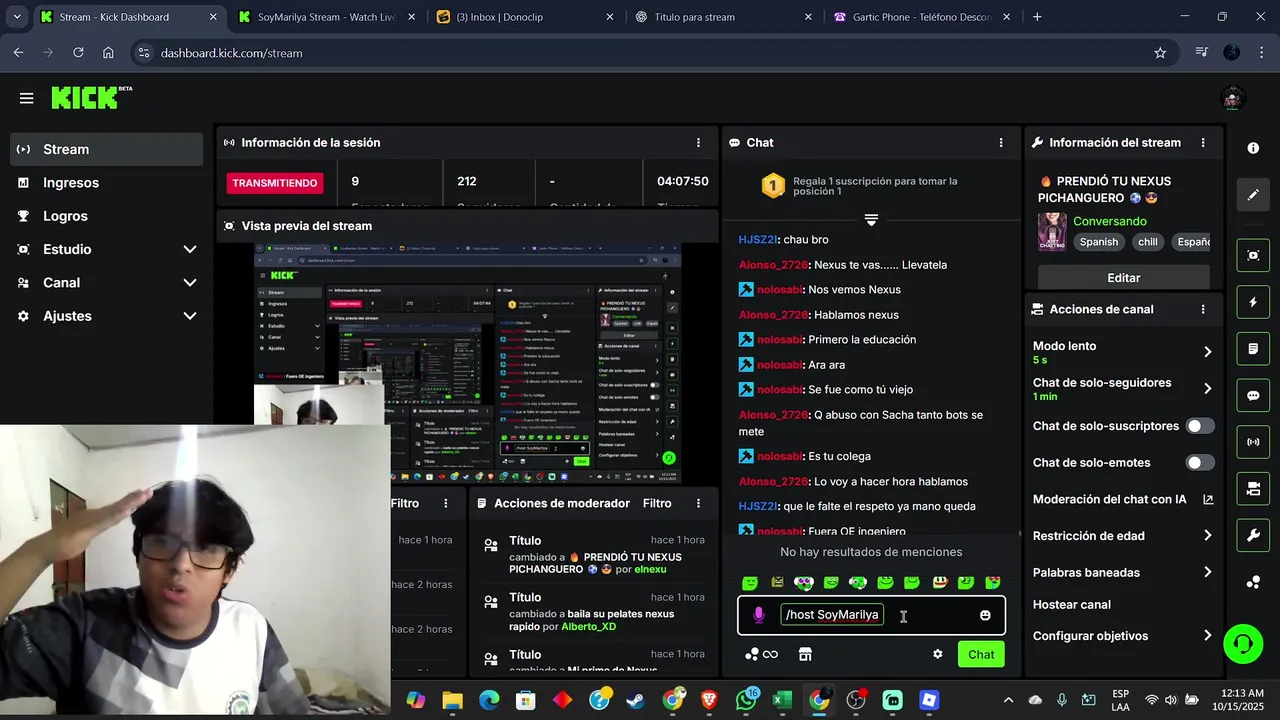Open the green headset support button
Image resolution: width=1280 pixels, height=720 pixels.
pyautogui.click(x=1243, y=643)
